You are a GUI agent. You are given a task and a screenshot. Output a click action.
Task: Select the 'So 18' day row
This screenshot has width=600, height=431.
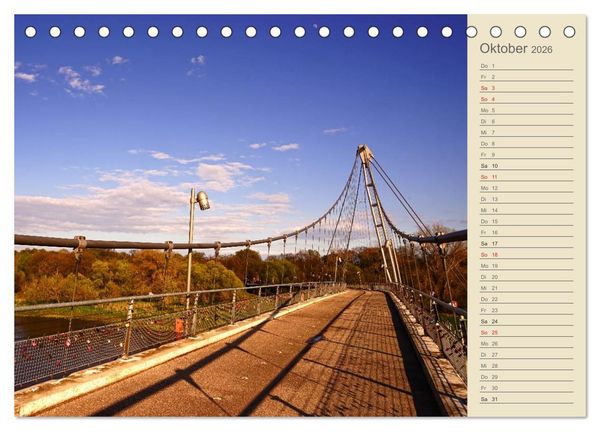click(527, 255)
